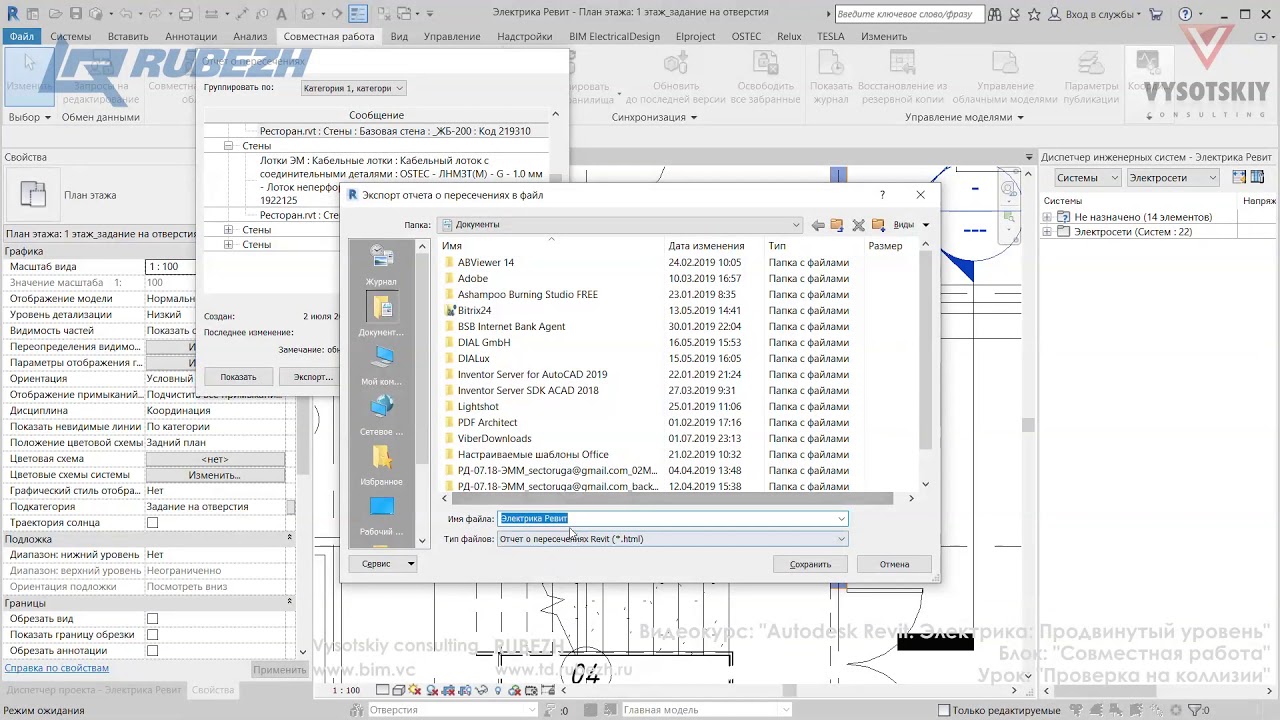Screen dimensions: 1280x720
Task: Delete selected item with X icon
Action: point(858,225)
